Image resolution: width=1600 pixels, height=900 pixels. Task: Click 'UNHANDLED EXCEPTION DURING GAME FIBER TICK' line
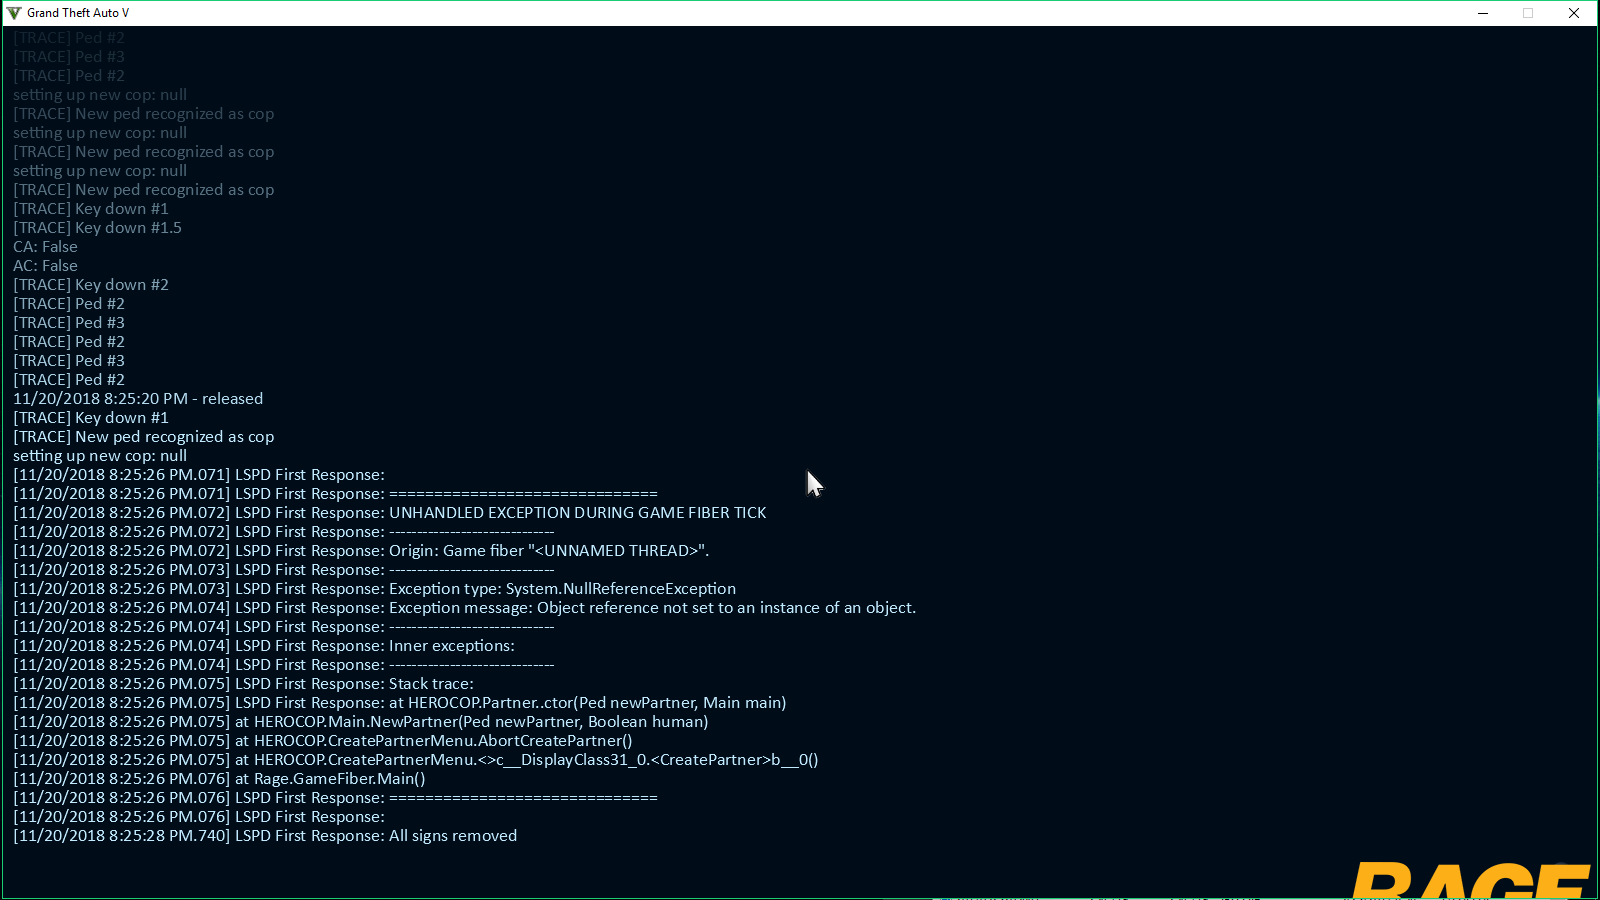(x=390, y=513)
